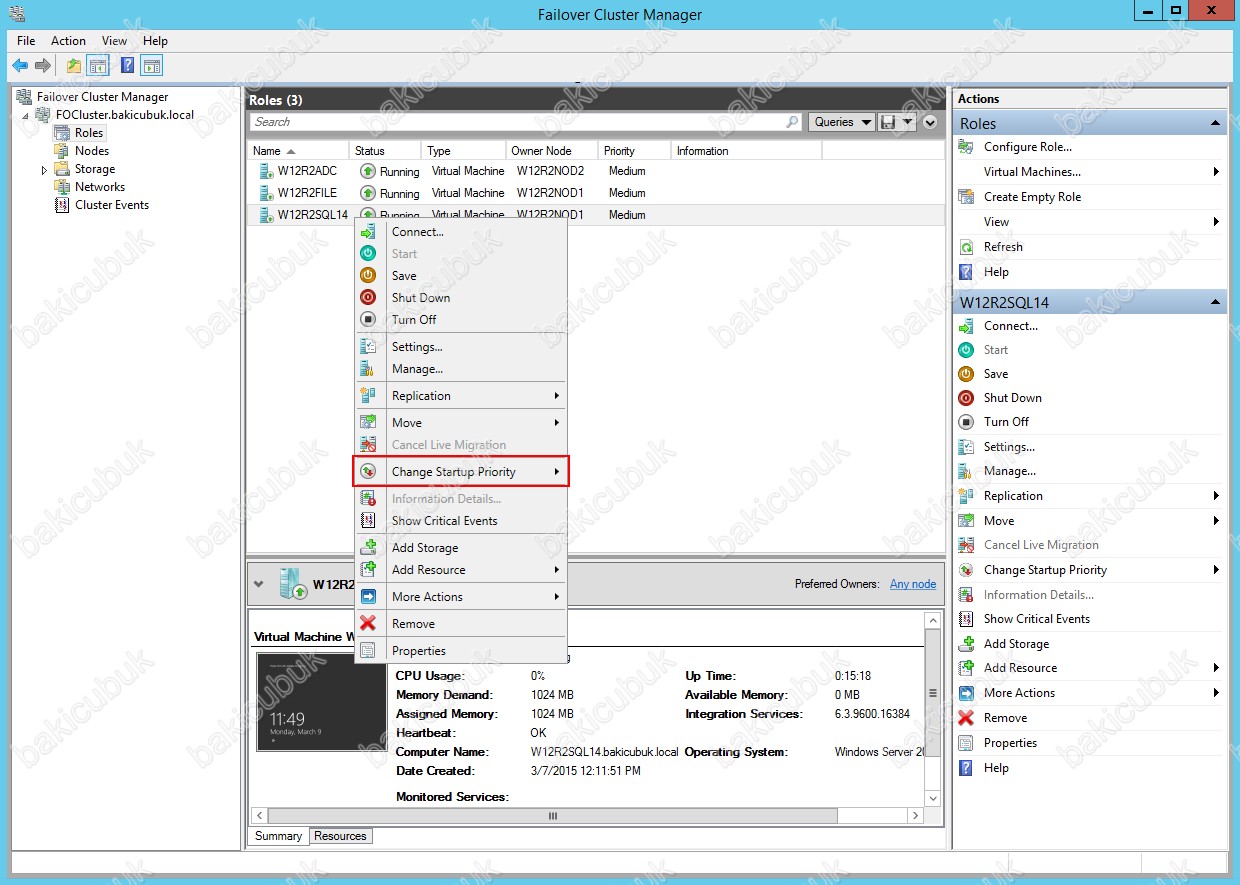Select the Networks tree item
Image resolution: width=1240 pixels, height=885 pixels.
(x=100, y=187)
